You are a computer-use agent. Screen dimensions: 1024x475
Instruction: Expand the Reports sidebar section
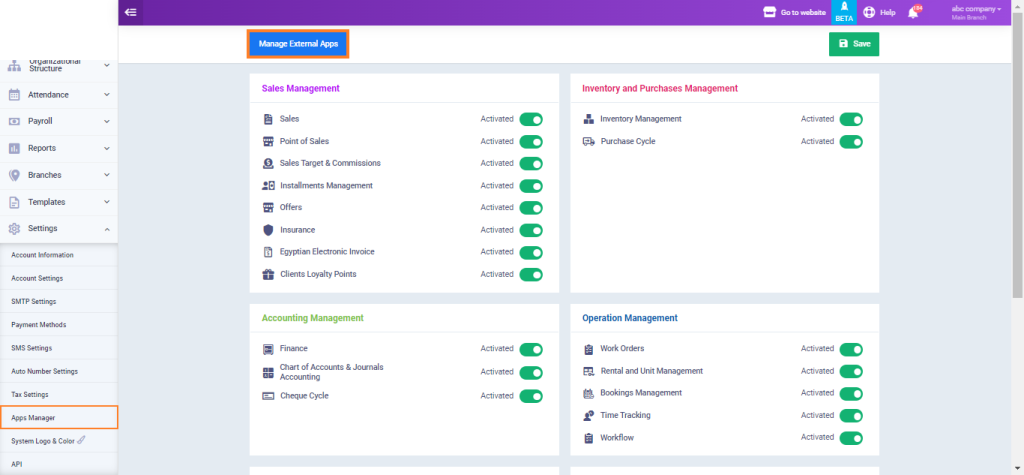click(59, 148)
